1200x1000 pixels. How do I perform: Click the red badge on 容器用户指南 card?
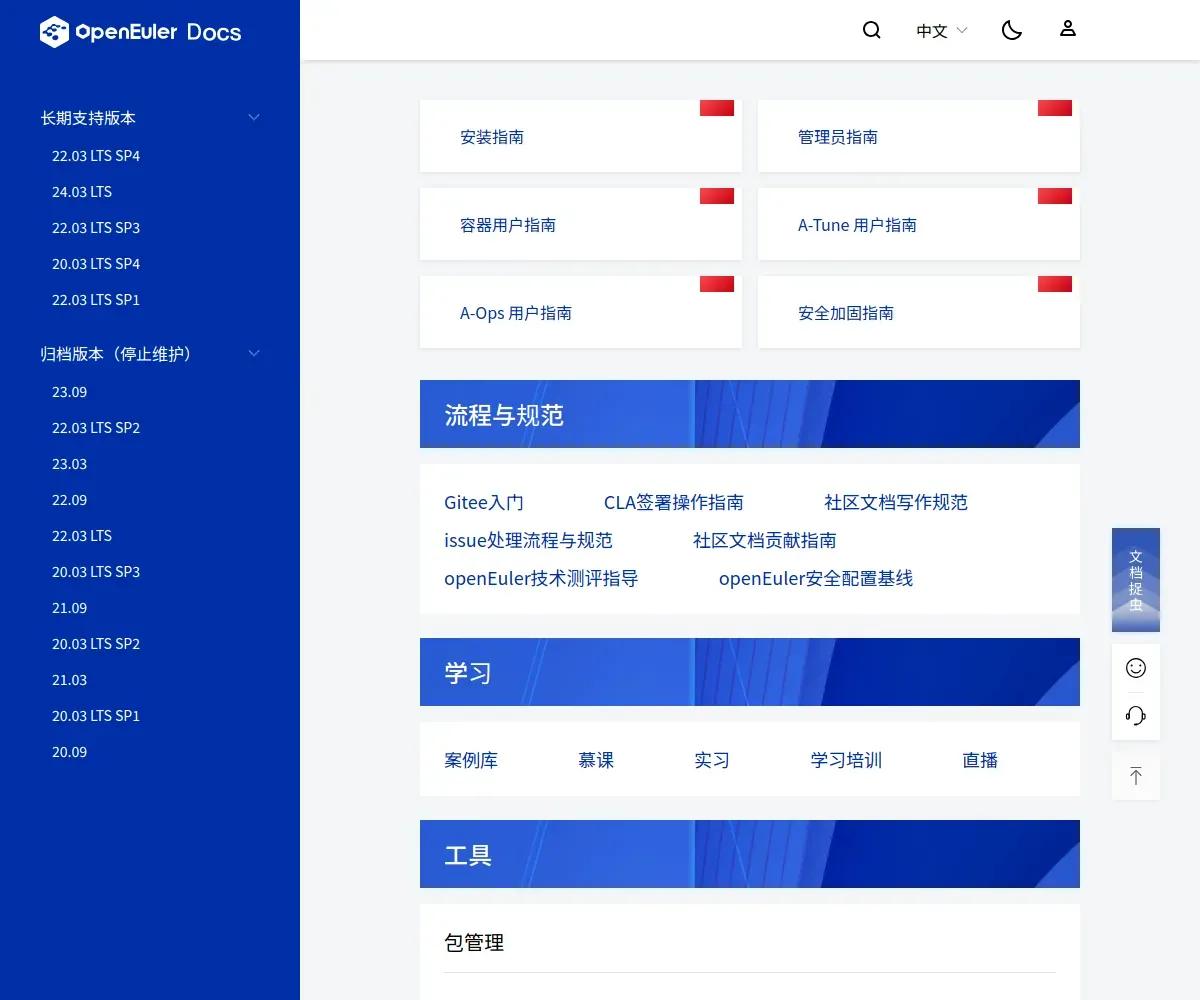coord(717,196)
